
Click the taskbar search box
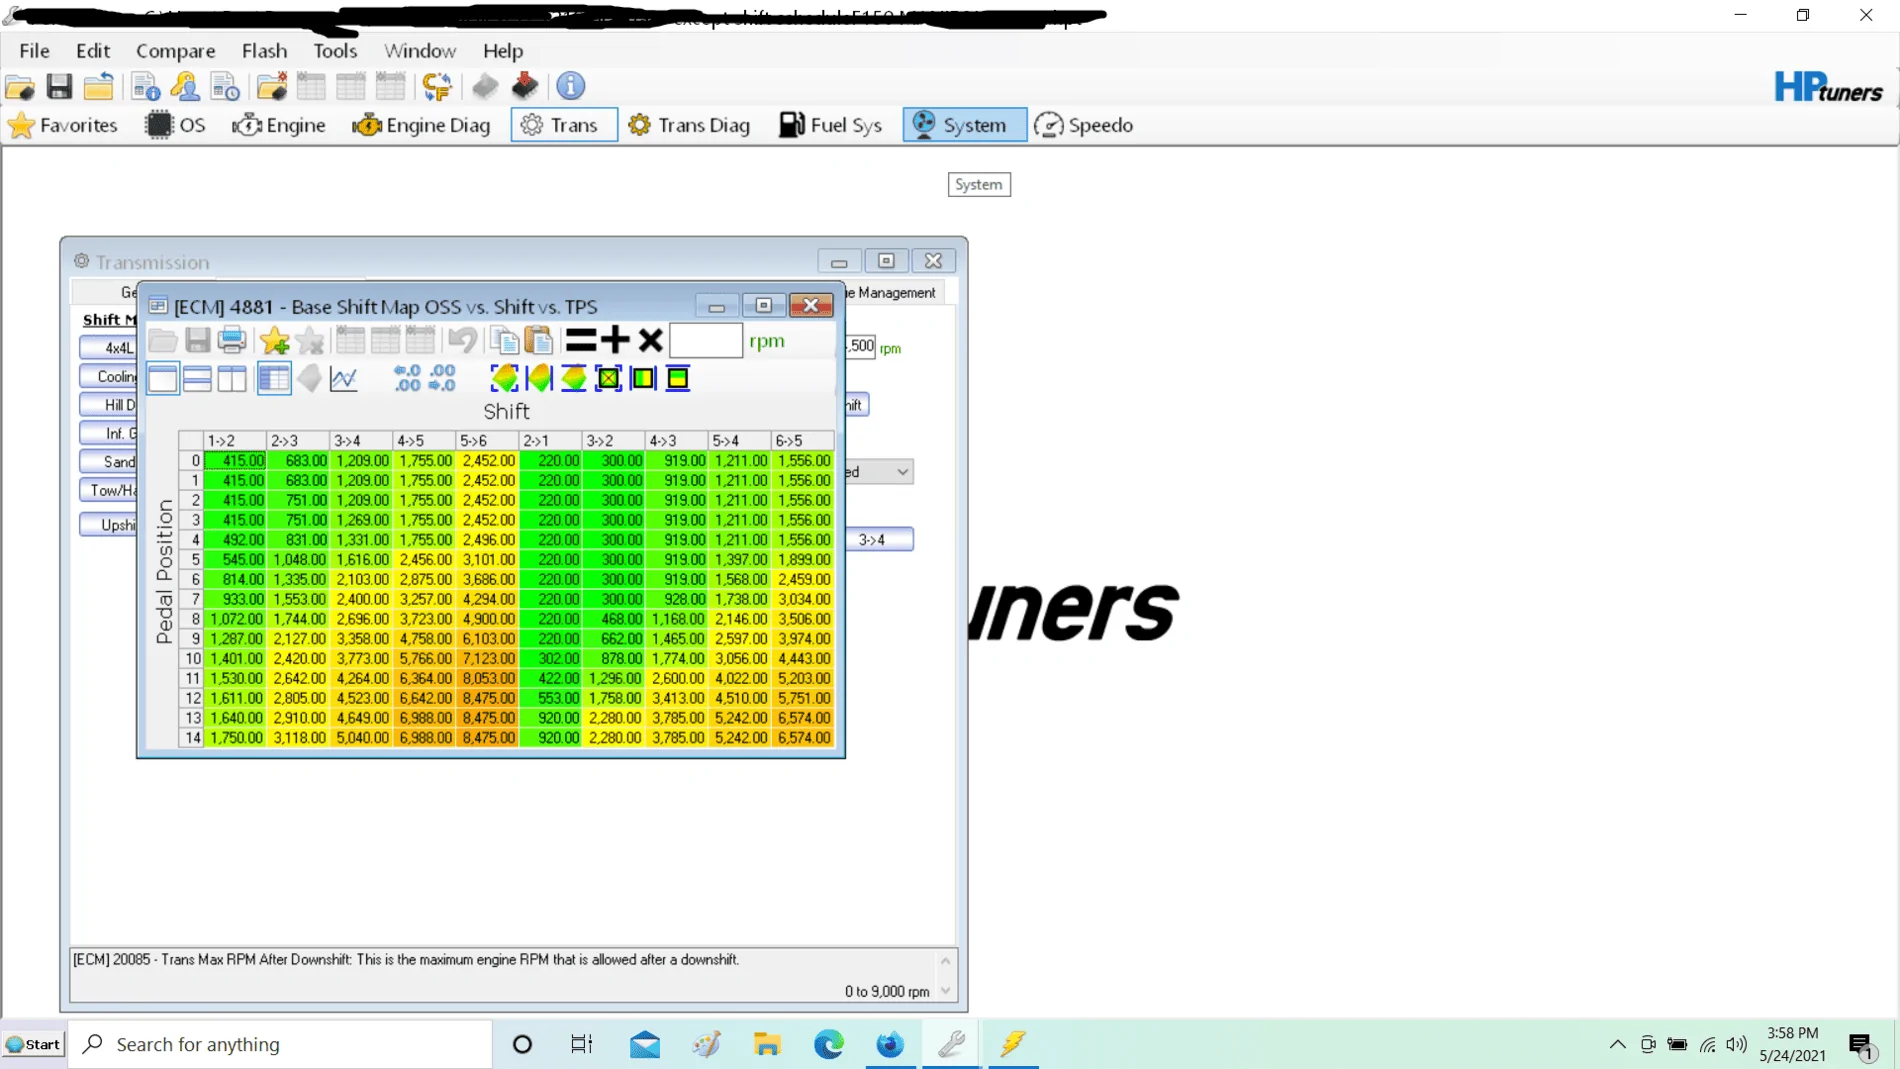[x=280, y=1044]
